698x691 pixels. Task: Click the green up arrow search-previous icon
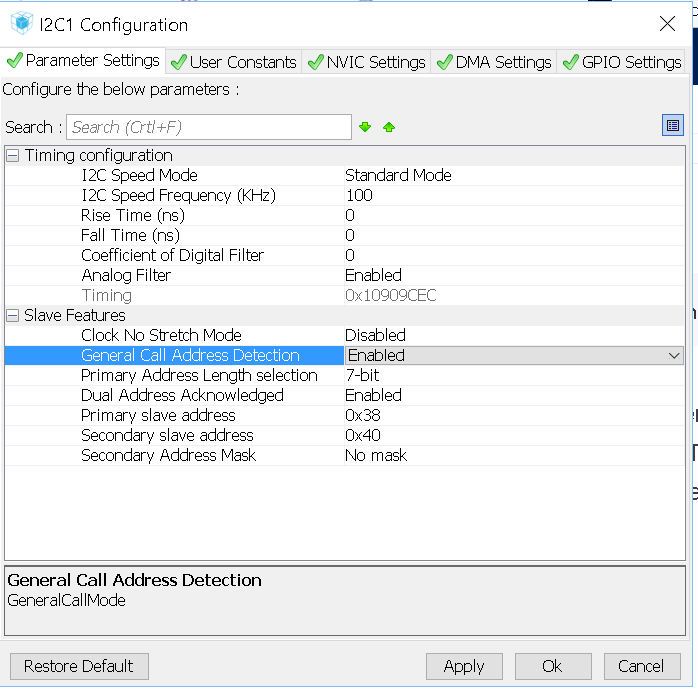click(389, 127)
